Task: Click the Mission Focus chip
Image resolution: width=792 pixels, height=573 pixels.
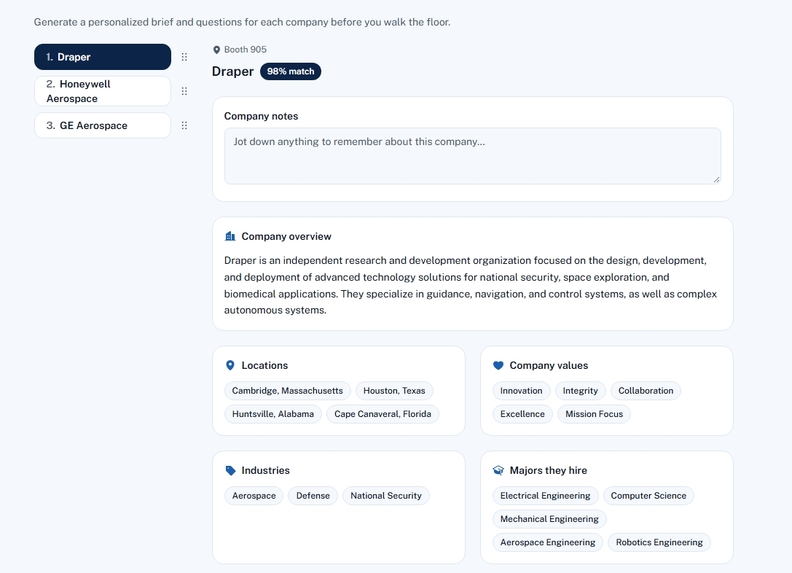Action: (x=594, y=414)
